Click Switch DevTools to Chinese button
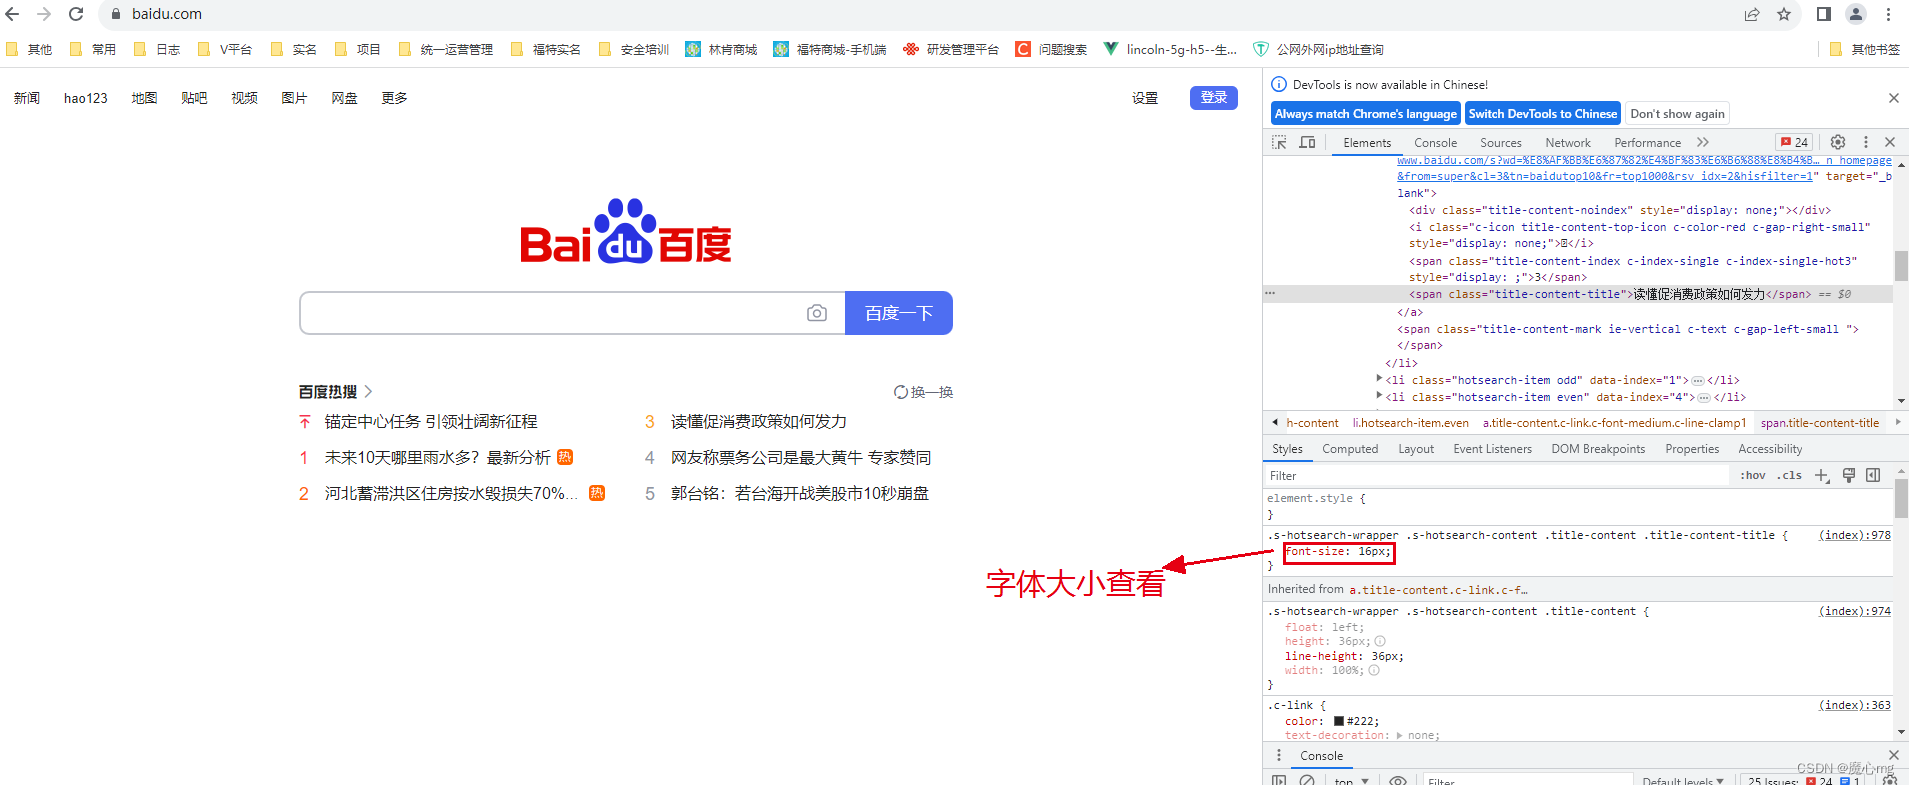Screen dimensions: 1909x785 coord(1543,114)
